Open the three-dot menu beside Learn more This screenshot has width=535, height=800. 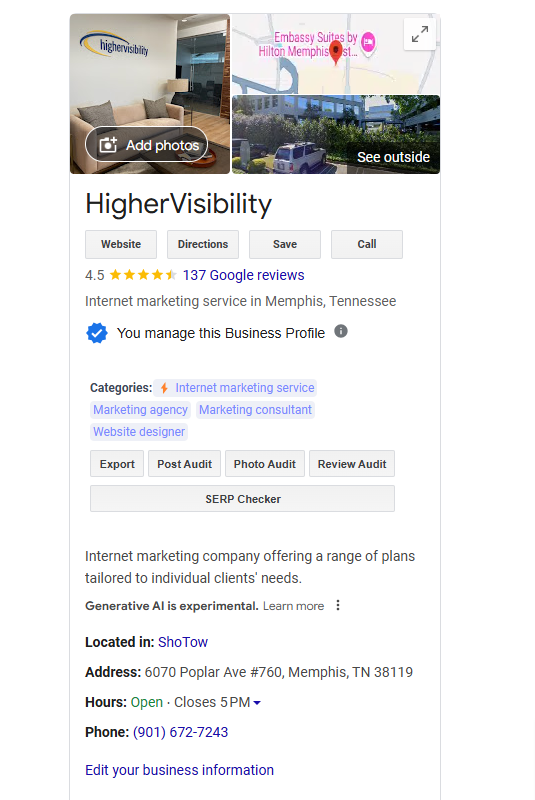338,605
